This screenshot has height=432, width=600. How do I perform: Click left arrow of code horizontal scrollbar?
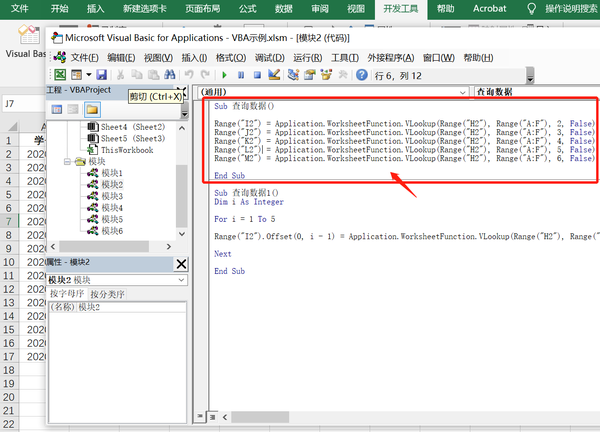point(225,417)
